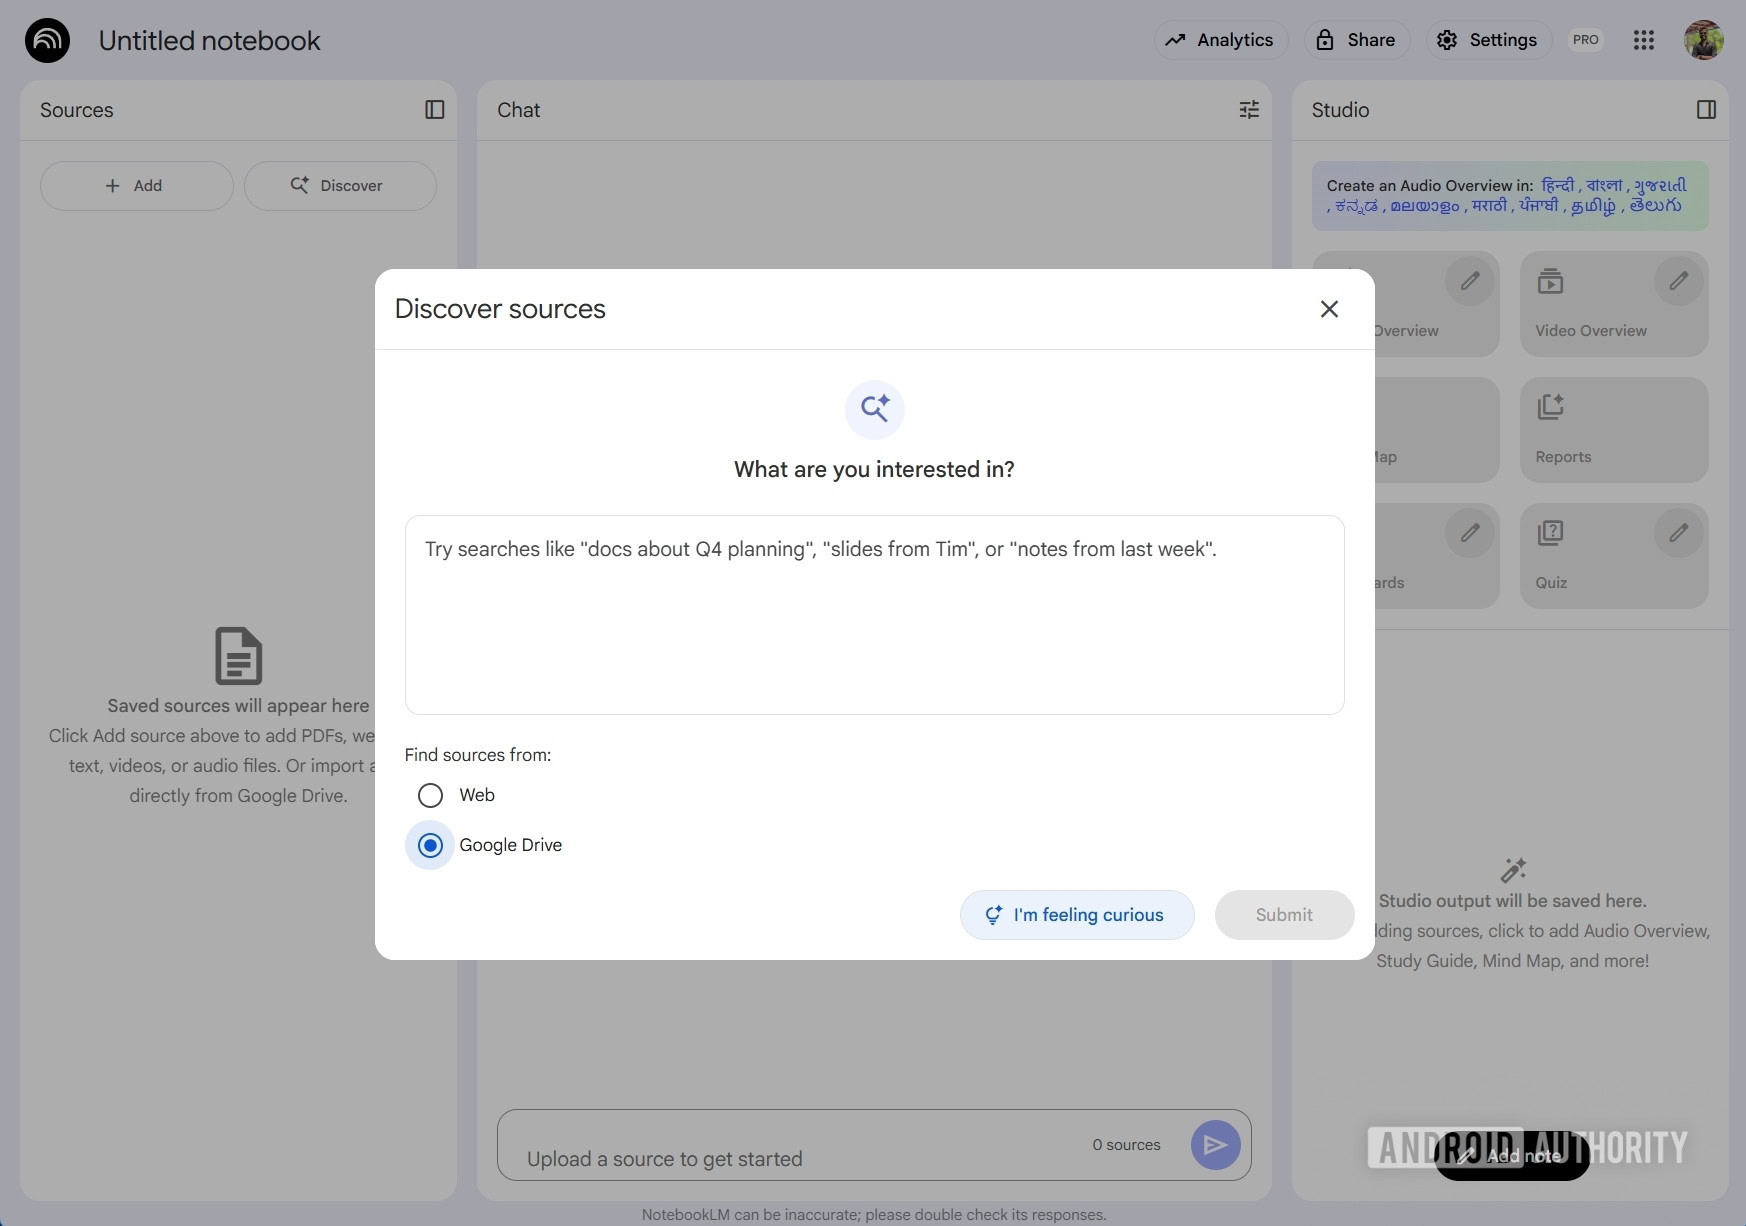Open the Reports studio tool
This screenshot has height=1226, width=1746.
click(1613, 430)
